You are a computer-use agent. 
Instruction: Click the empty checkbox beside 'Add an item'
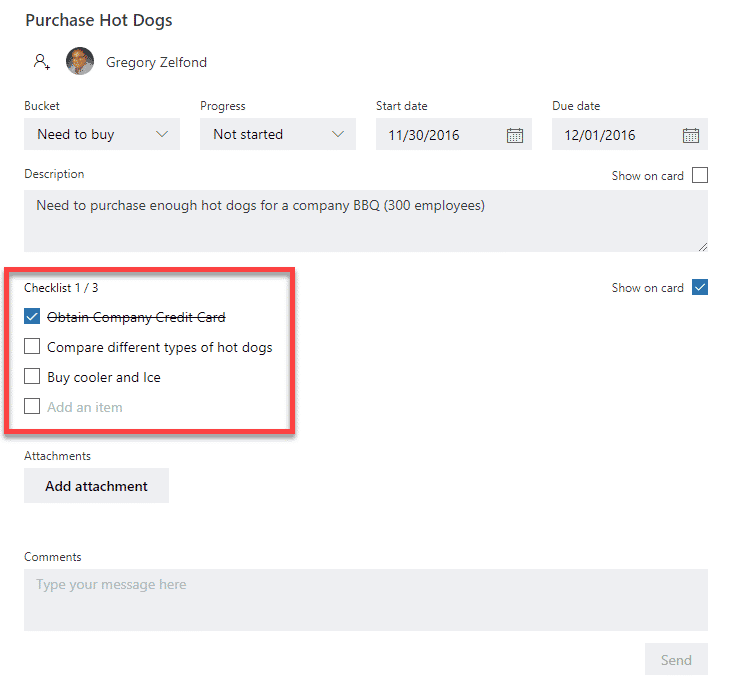32,406
